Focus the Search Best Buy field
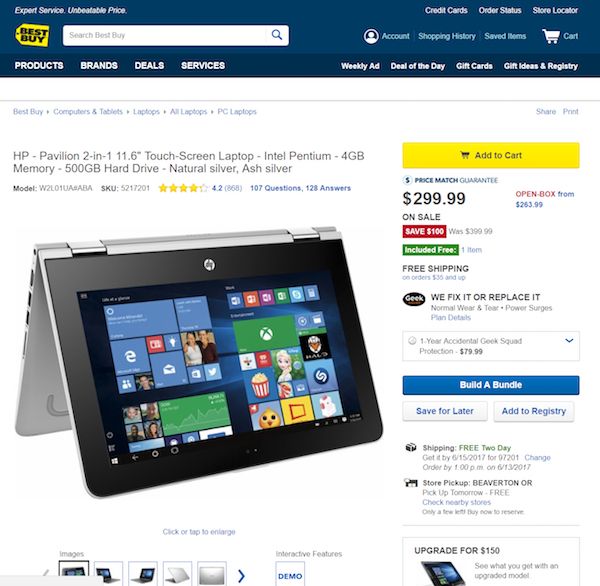This screenshot has width=600, height=586. click(165, 35)
